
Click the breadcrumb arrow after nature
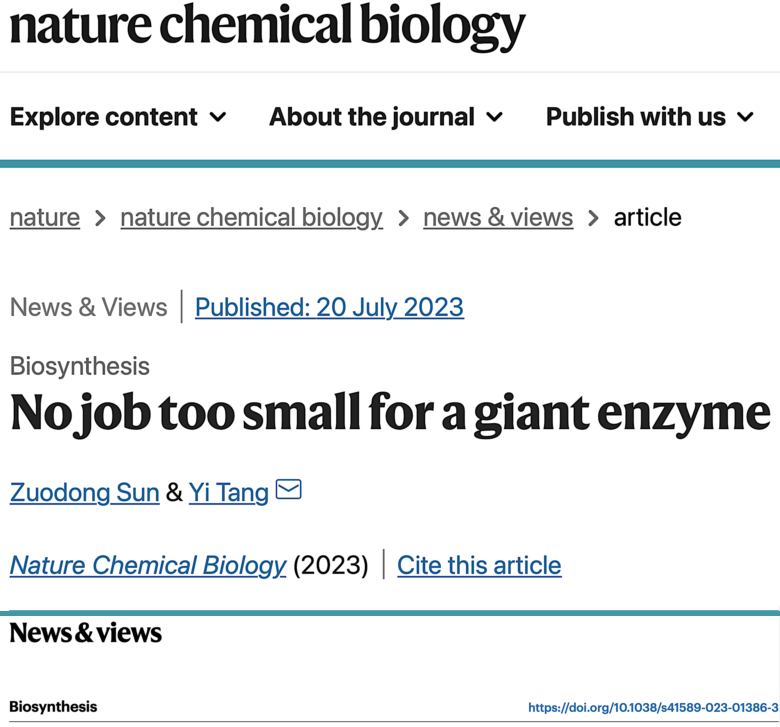point(100,218)
